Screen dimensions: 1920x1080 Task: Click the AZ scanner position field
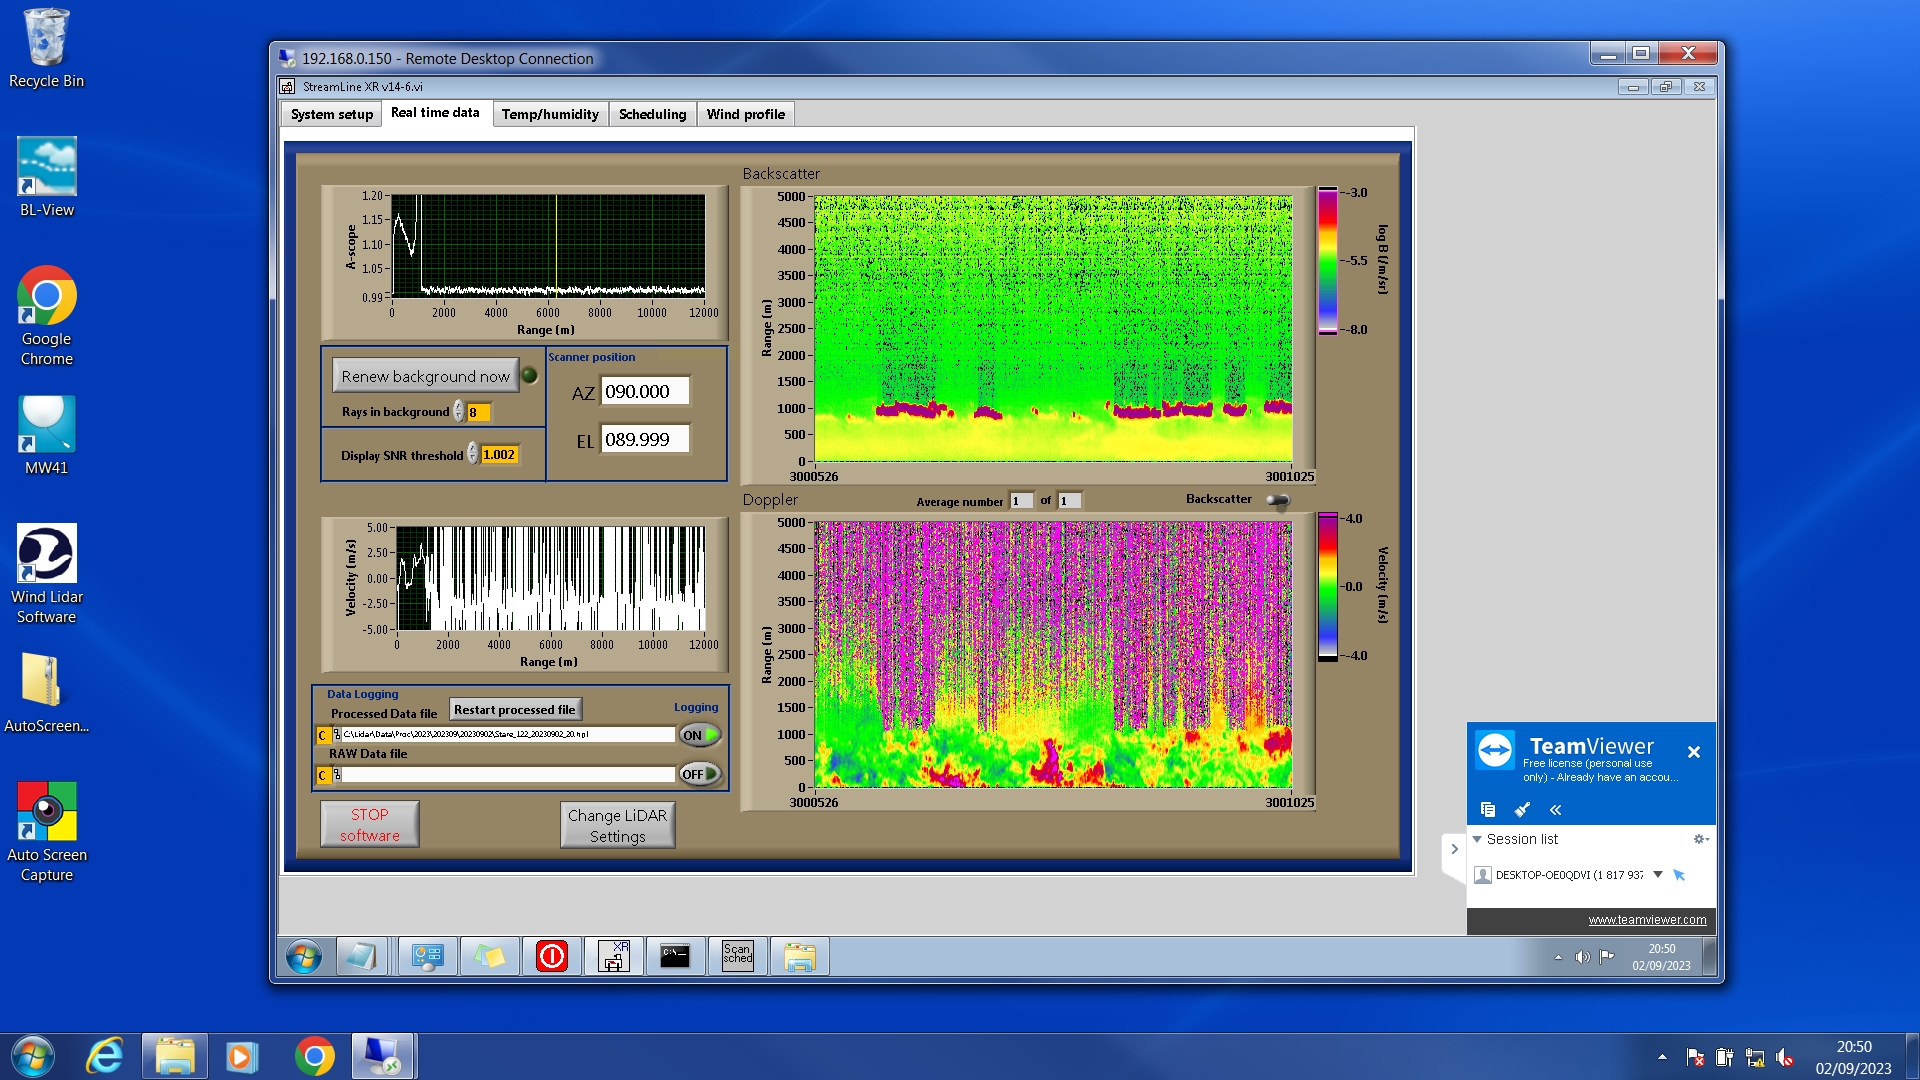click(x=645, y=392)
